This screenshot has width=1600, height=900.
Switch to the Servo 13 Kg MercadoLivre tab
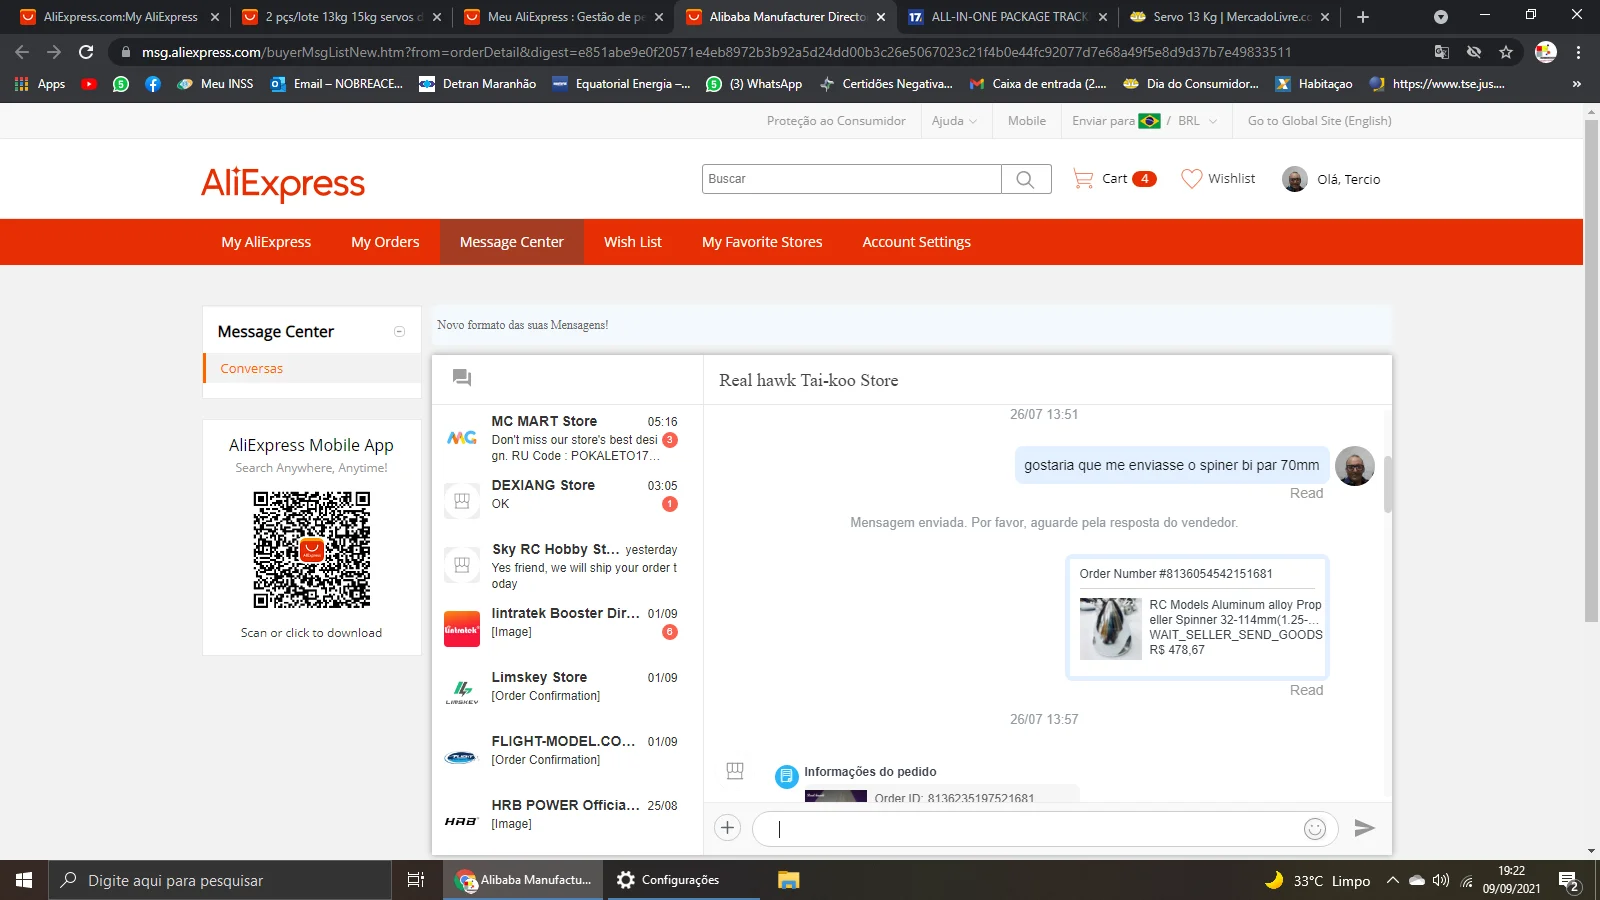pos(1230,17)
